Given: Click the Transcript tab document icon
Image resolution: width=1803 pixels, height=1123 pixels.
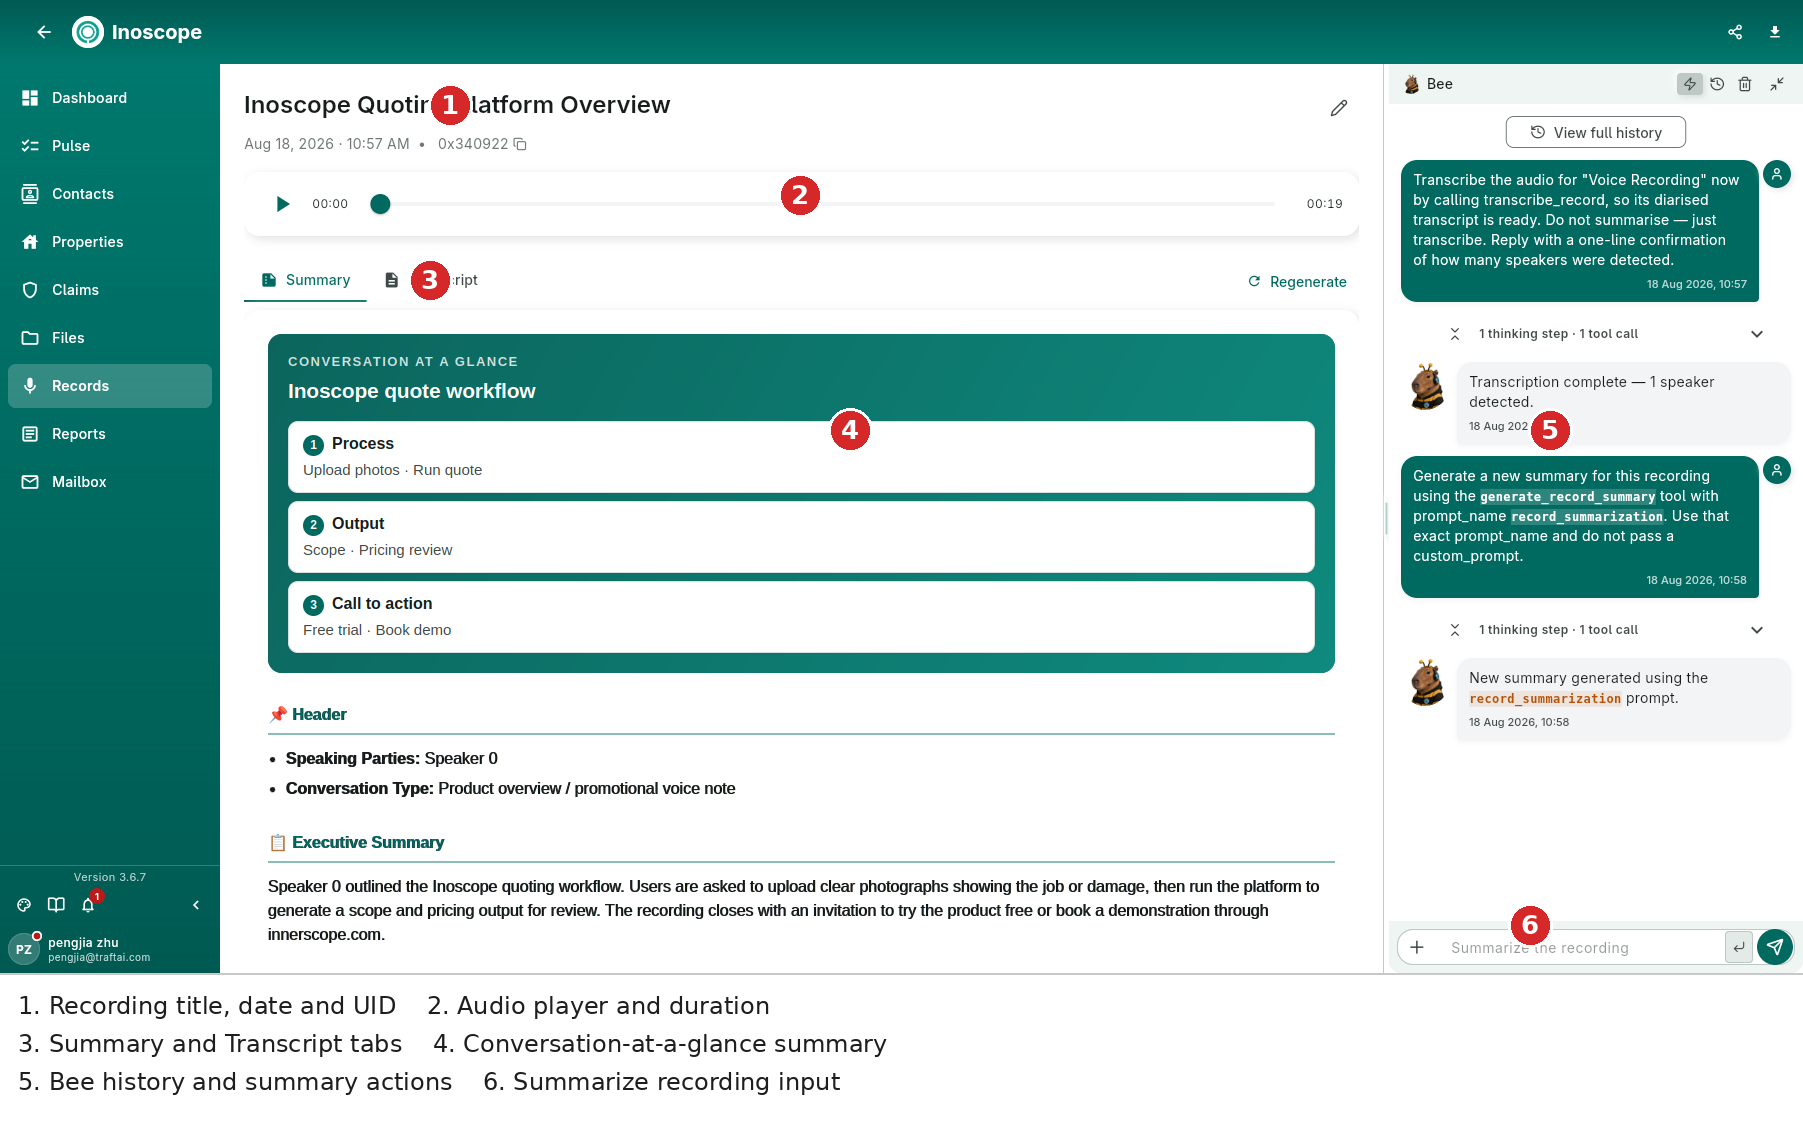Looking at the screenshot, I should tap(392, 280).
